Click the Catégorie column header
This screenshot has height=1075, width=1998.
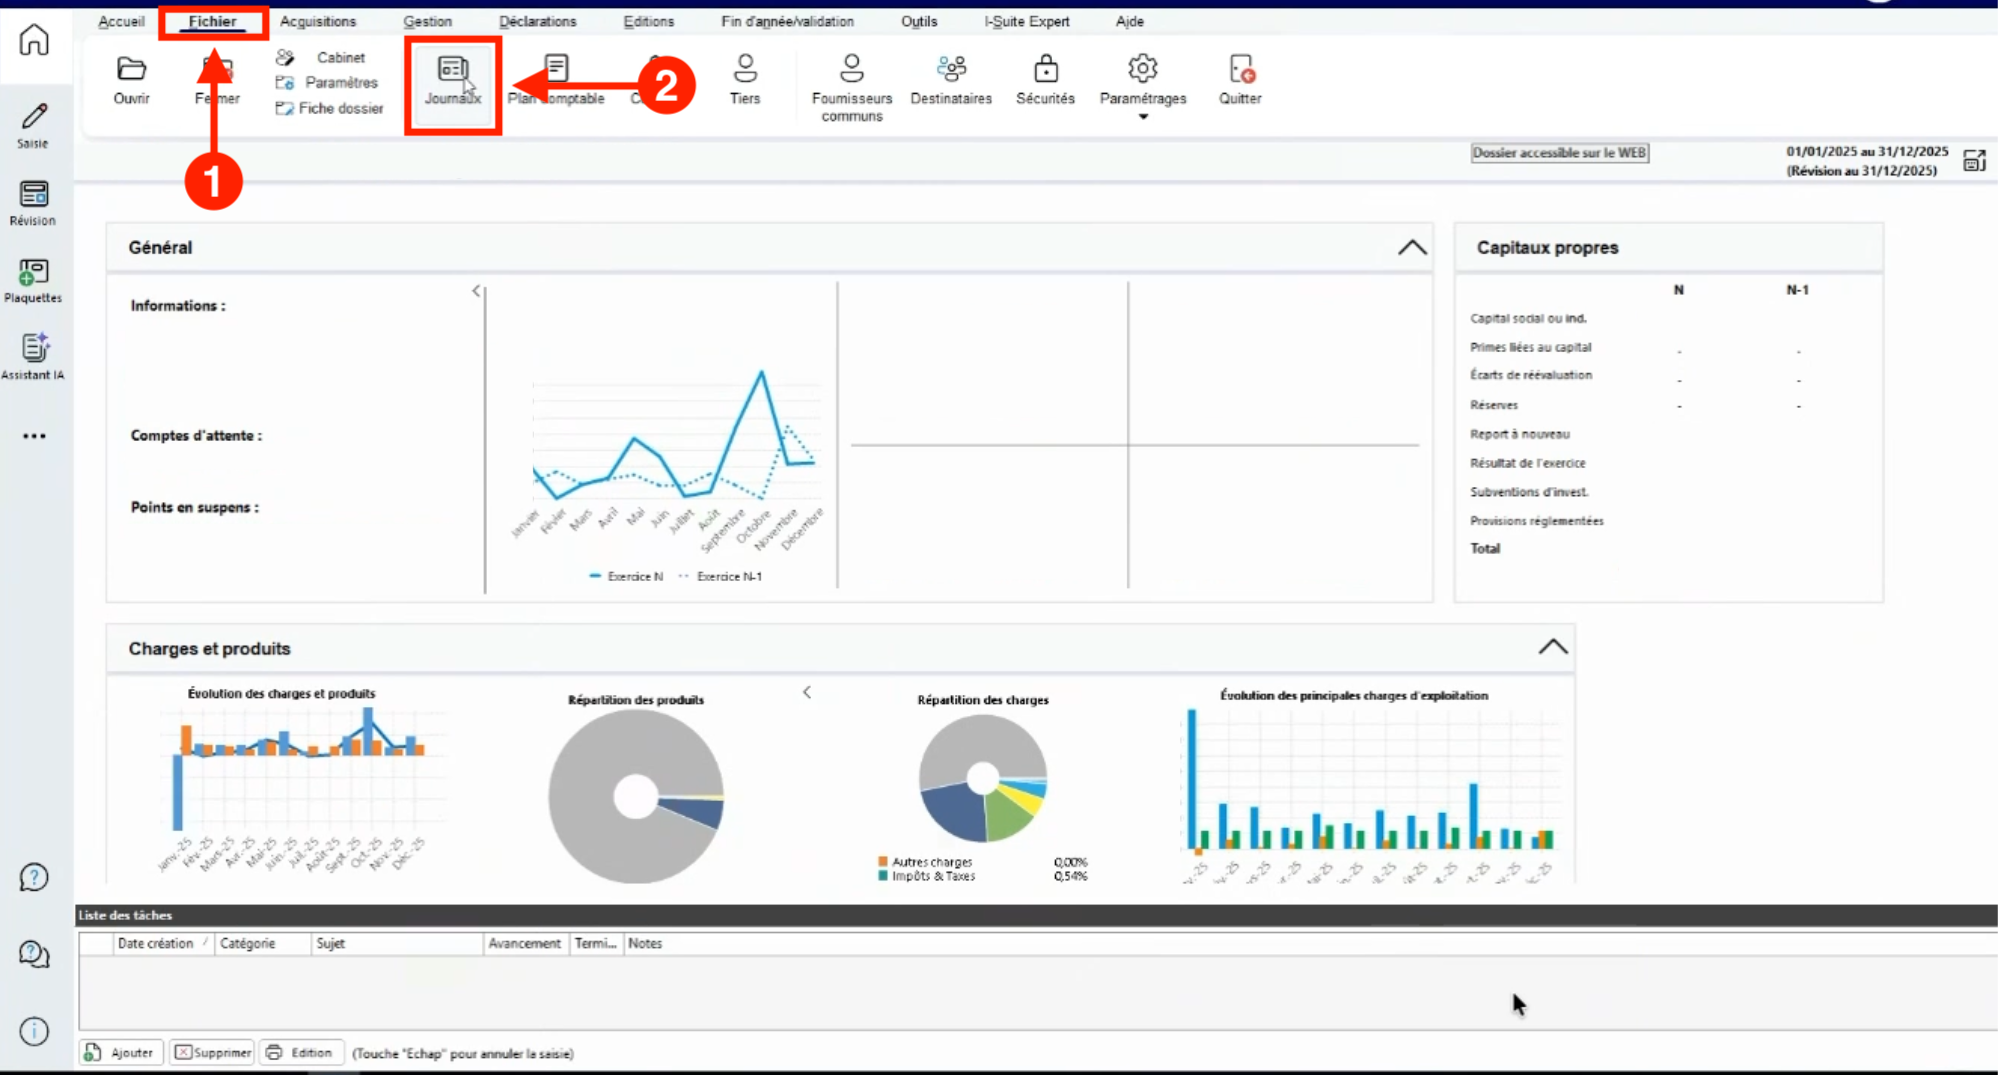(x=260, y=943)
